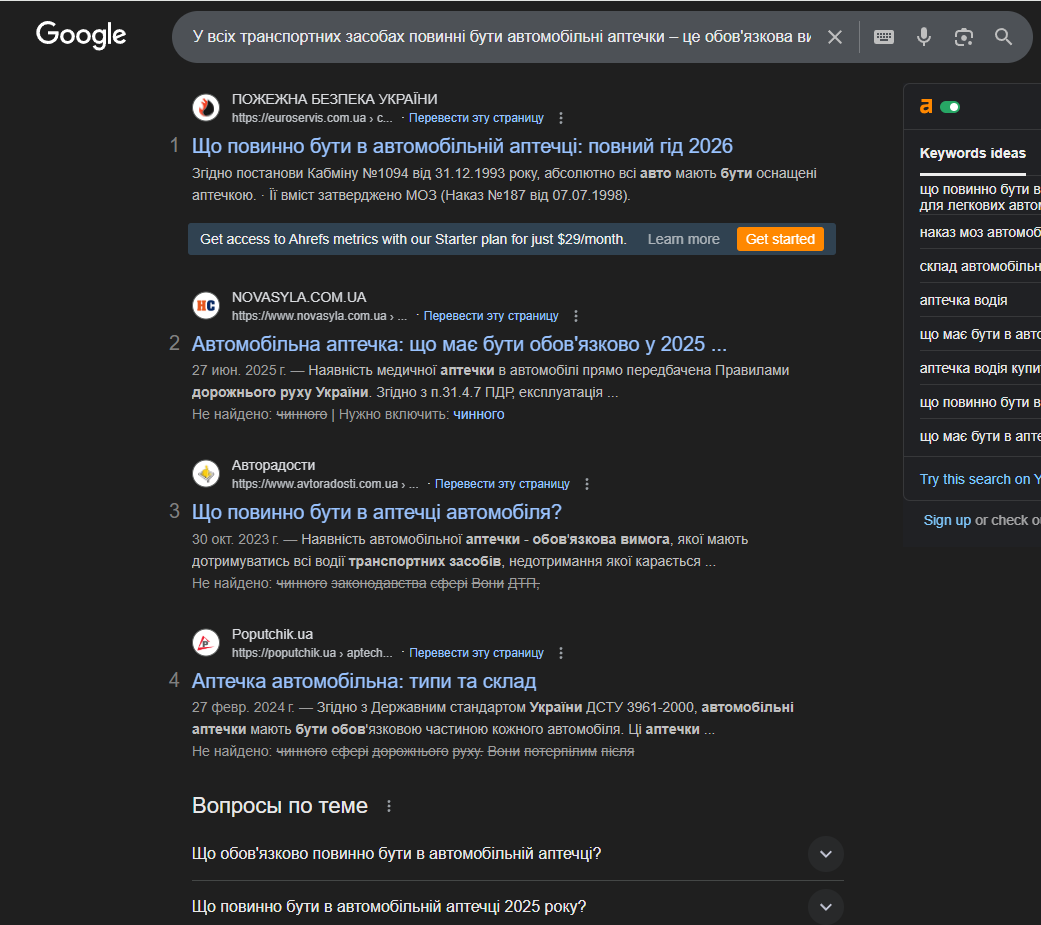The height and width of the screenshot is (925, 1041).
Task: Click the Google logo
Action: pyautogui.click(x=81, y=35)
